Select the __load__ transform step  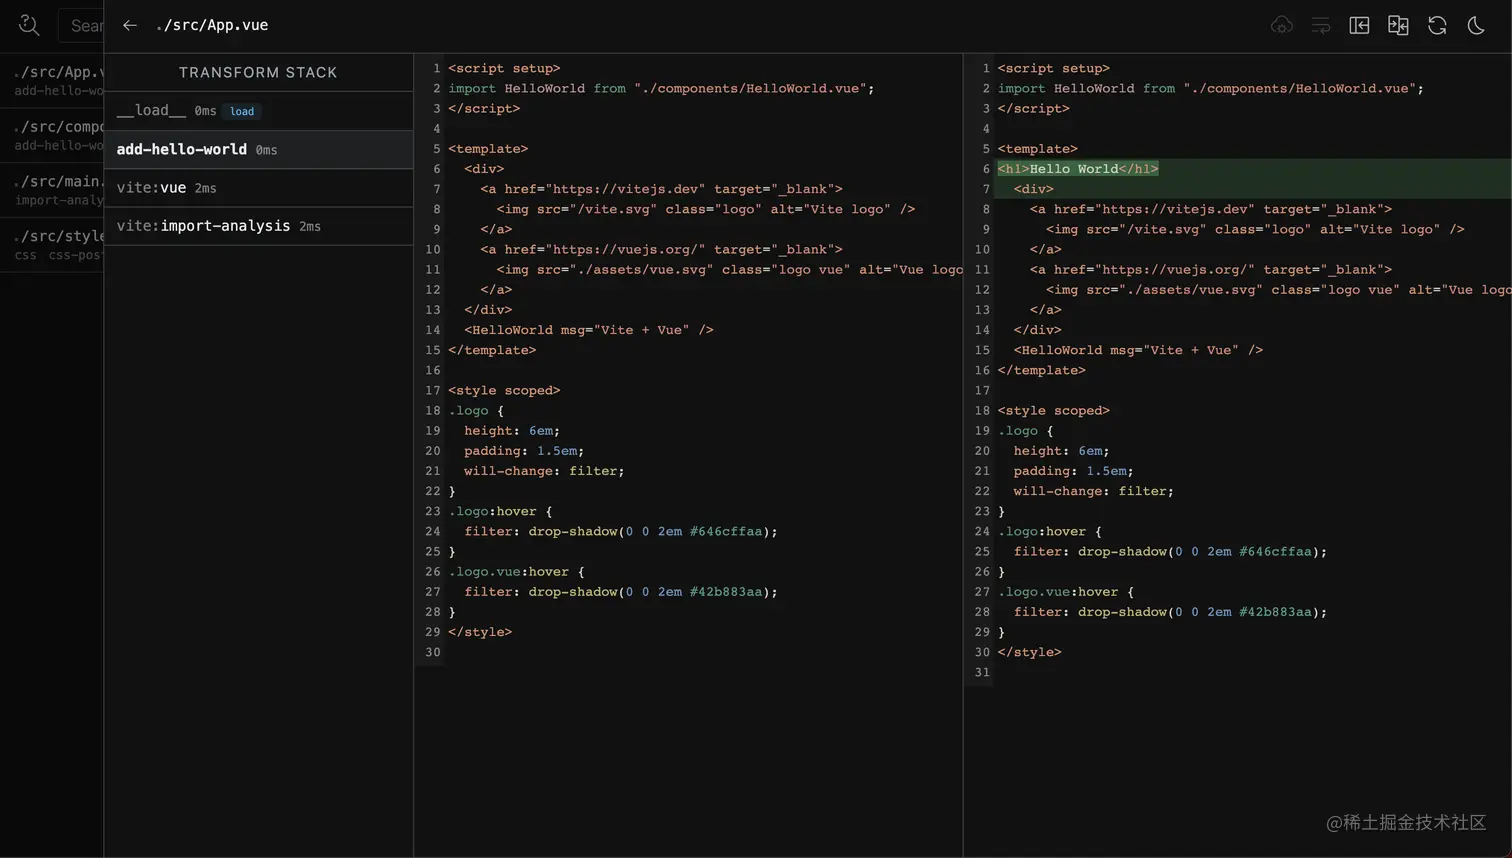(258, 111)
